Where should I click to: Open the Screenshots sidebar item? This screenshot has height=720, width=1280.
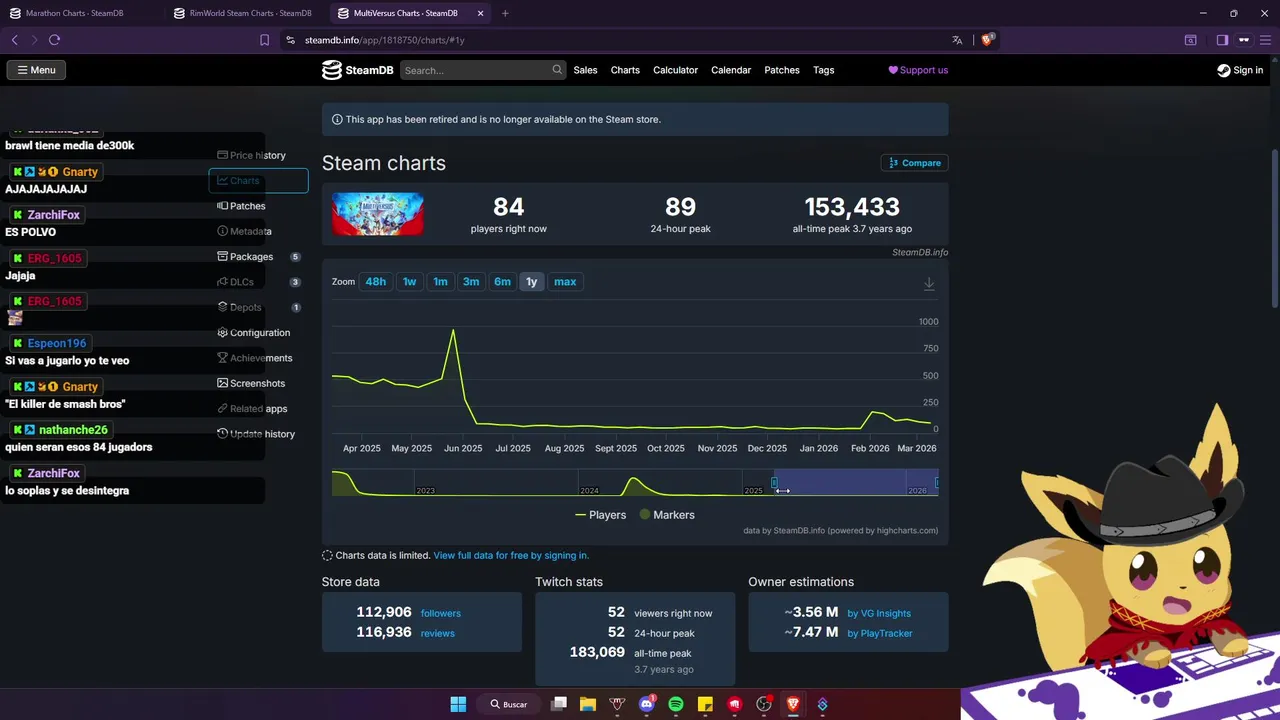[258, 383]
